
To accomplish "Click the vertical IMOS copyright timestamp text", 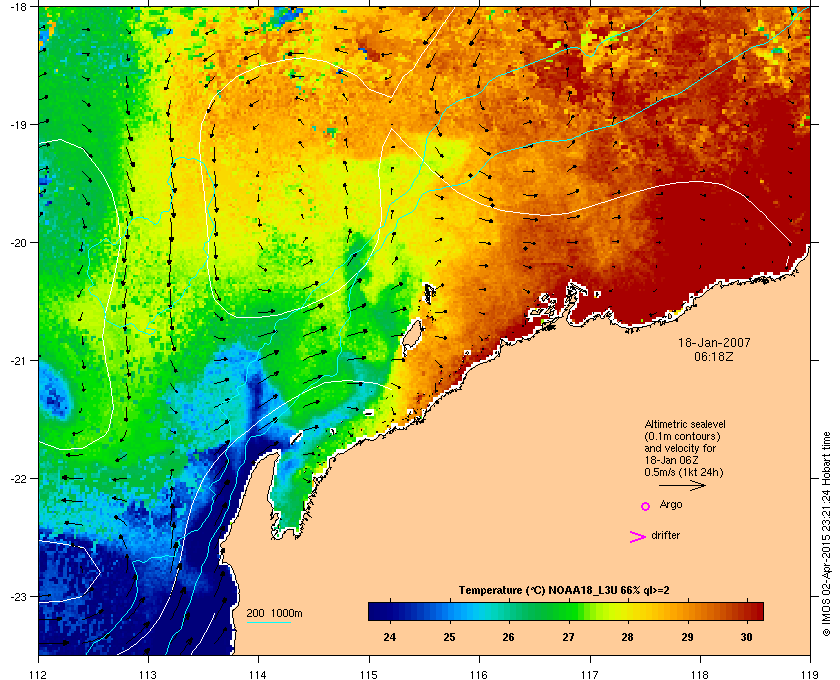I will click(x=826, y=534).
